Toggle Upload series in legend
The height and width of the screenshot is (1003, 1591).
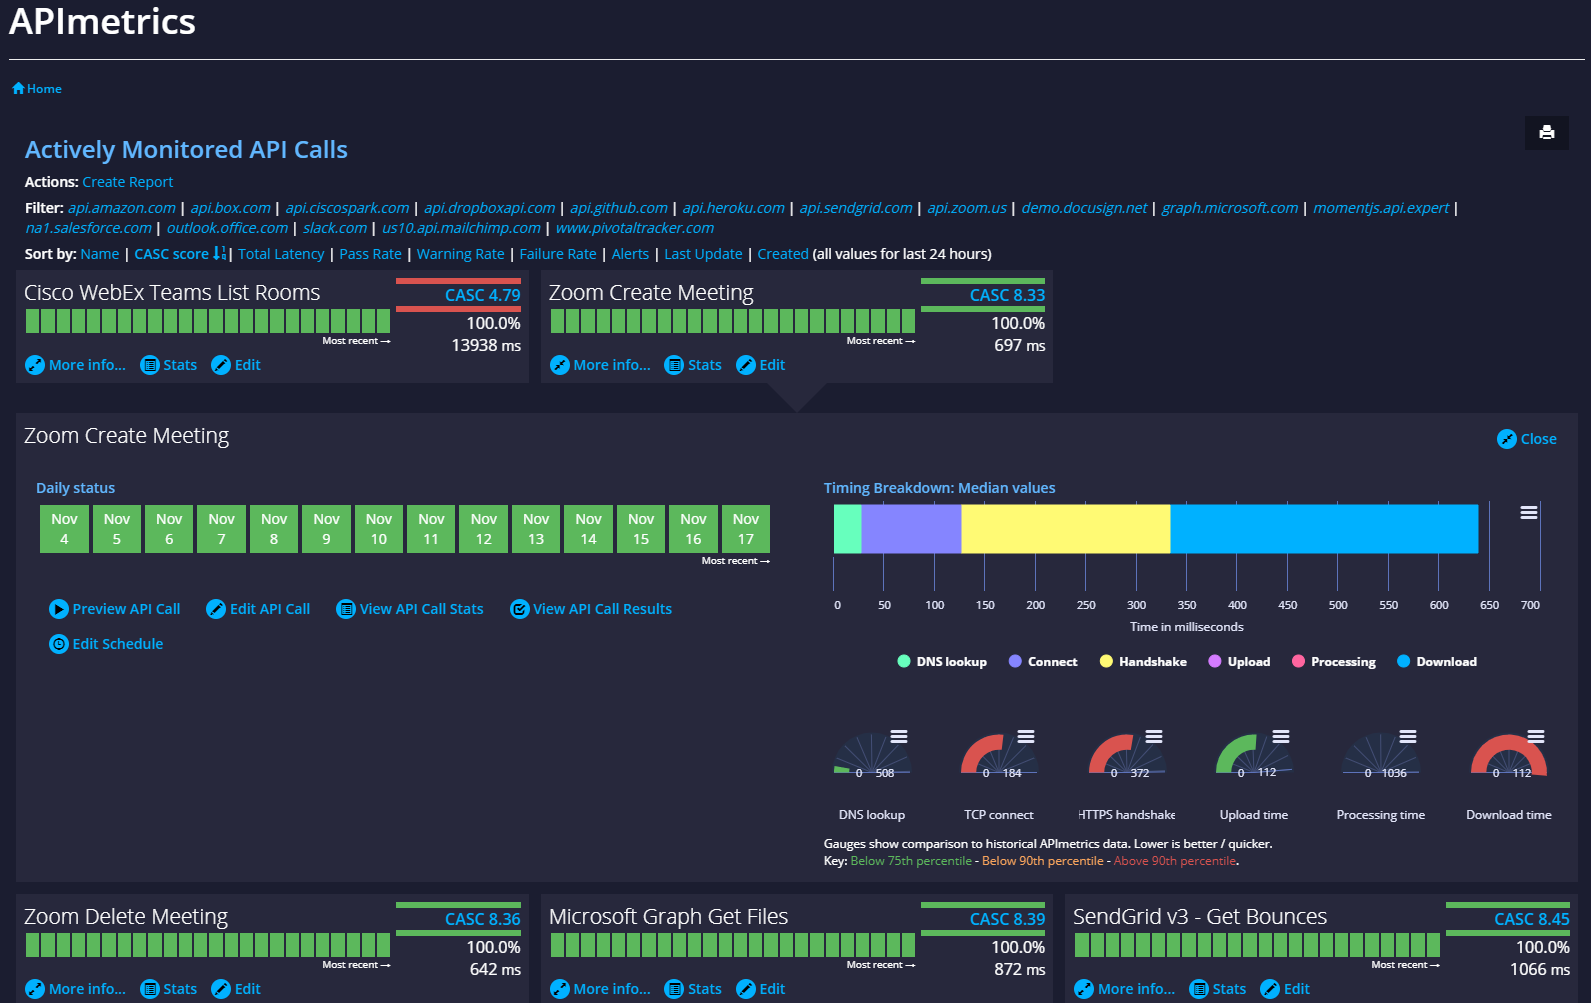point(1239,662)
